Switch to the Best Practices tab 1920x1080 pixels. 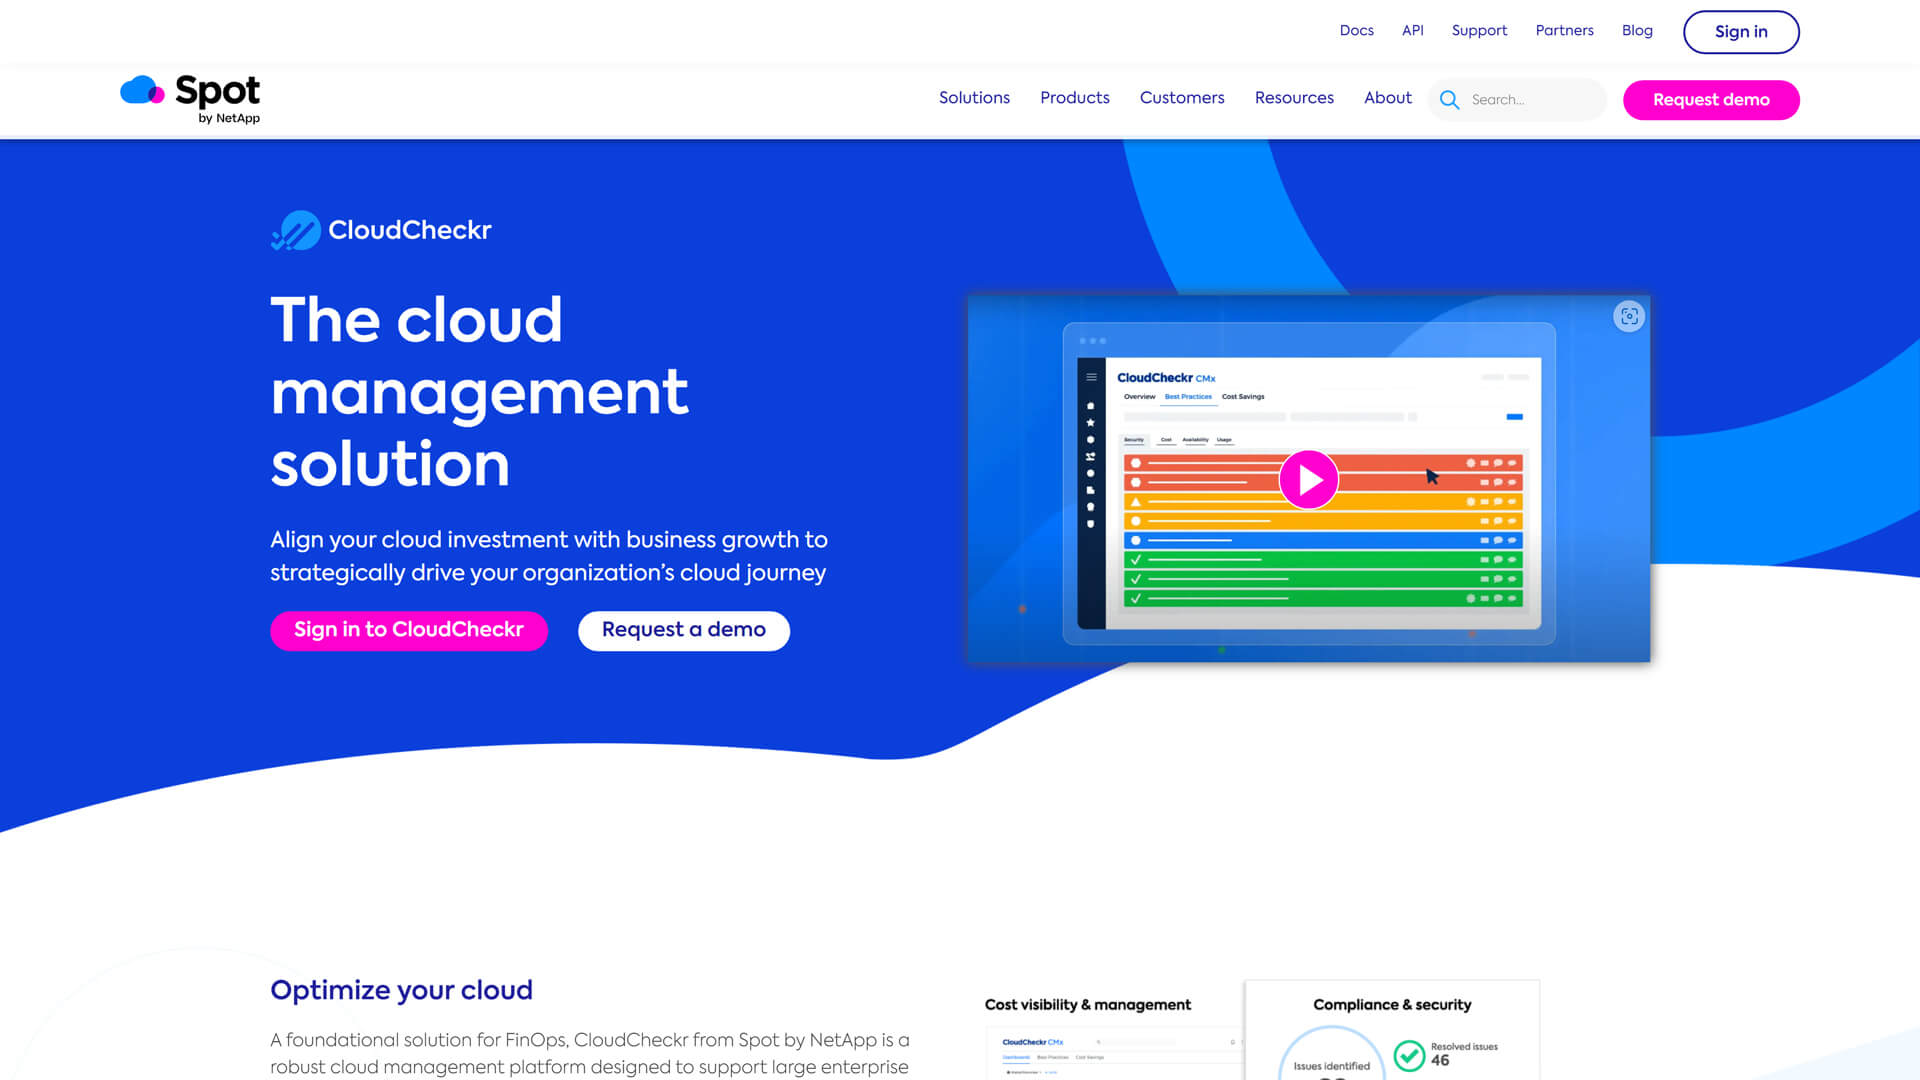click(1187, 397)
